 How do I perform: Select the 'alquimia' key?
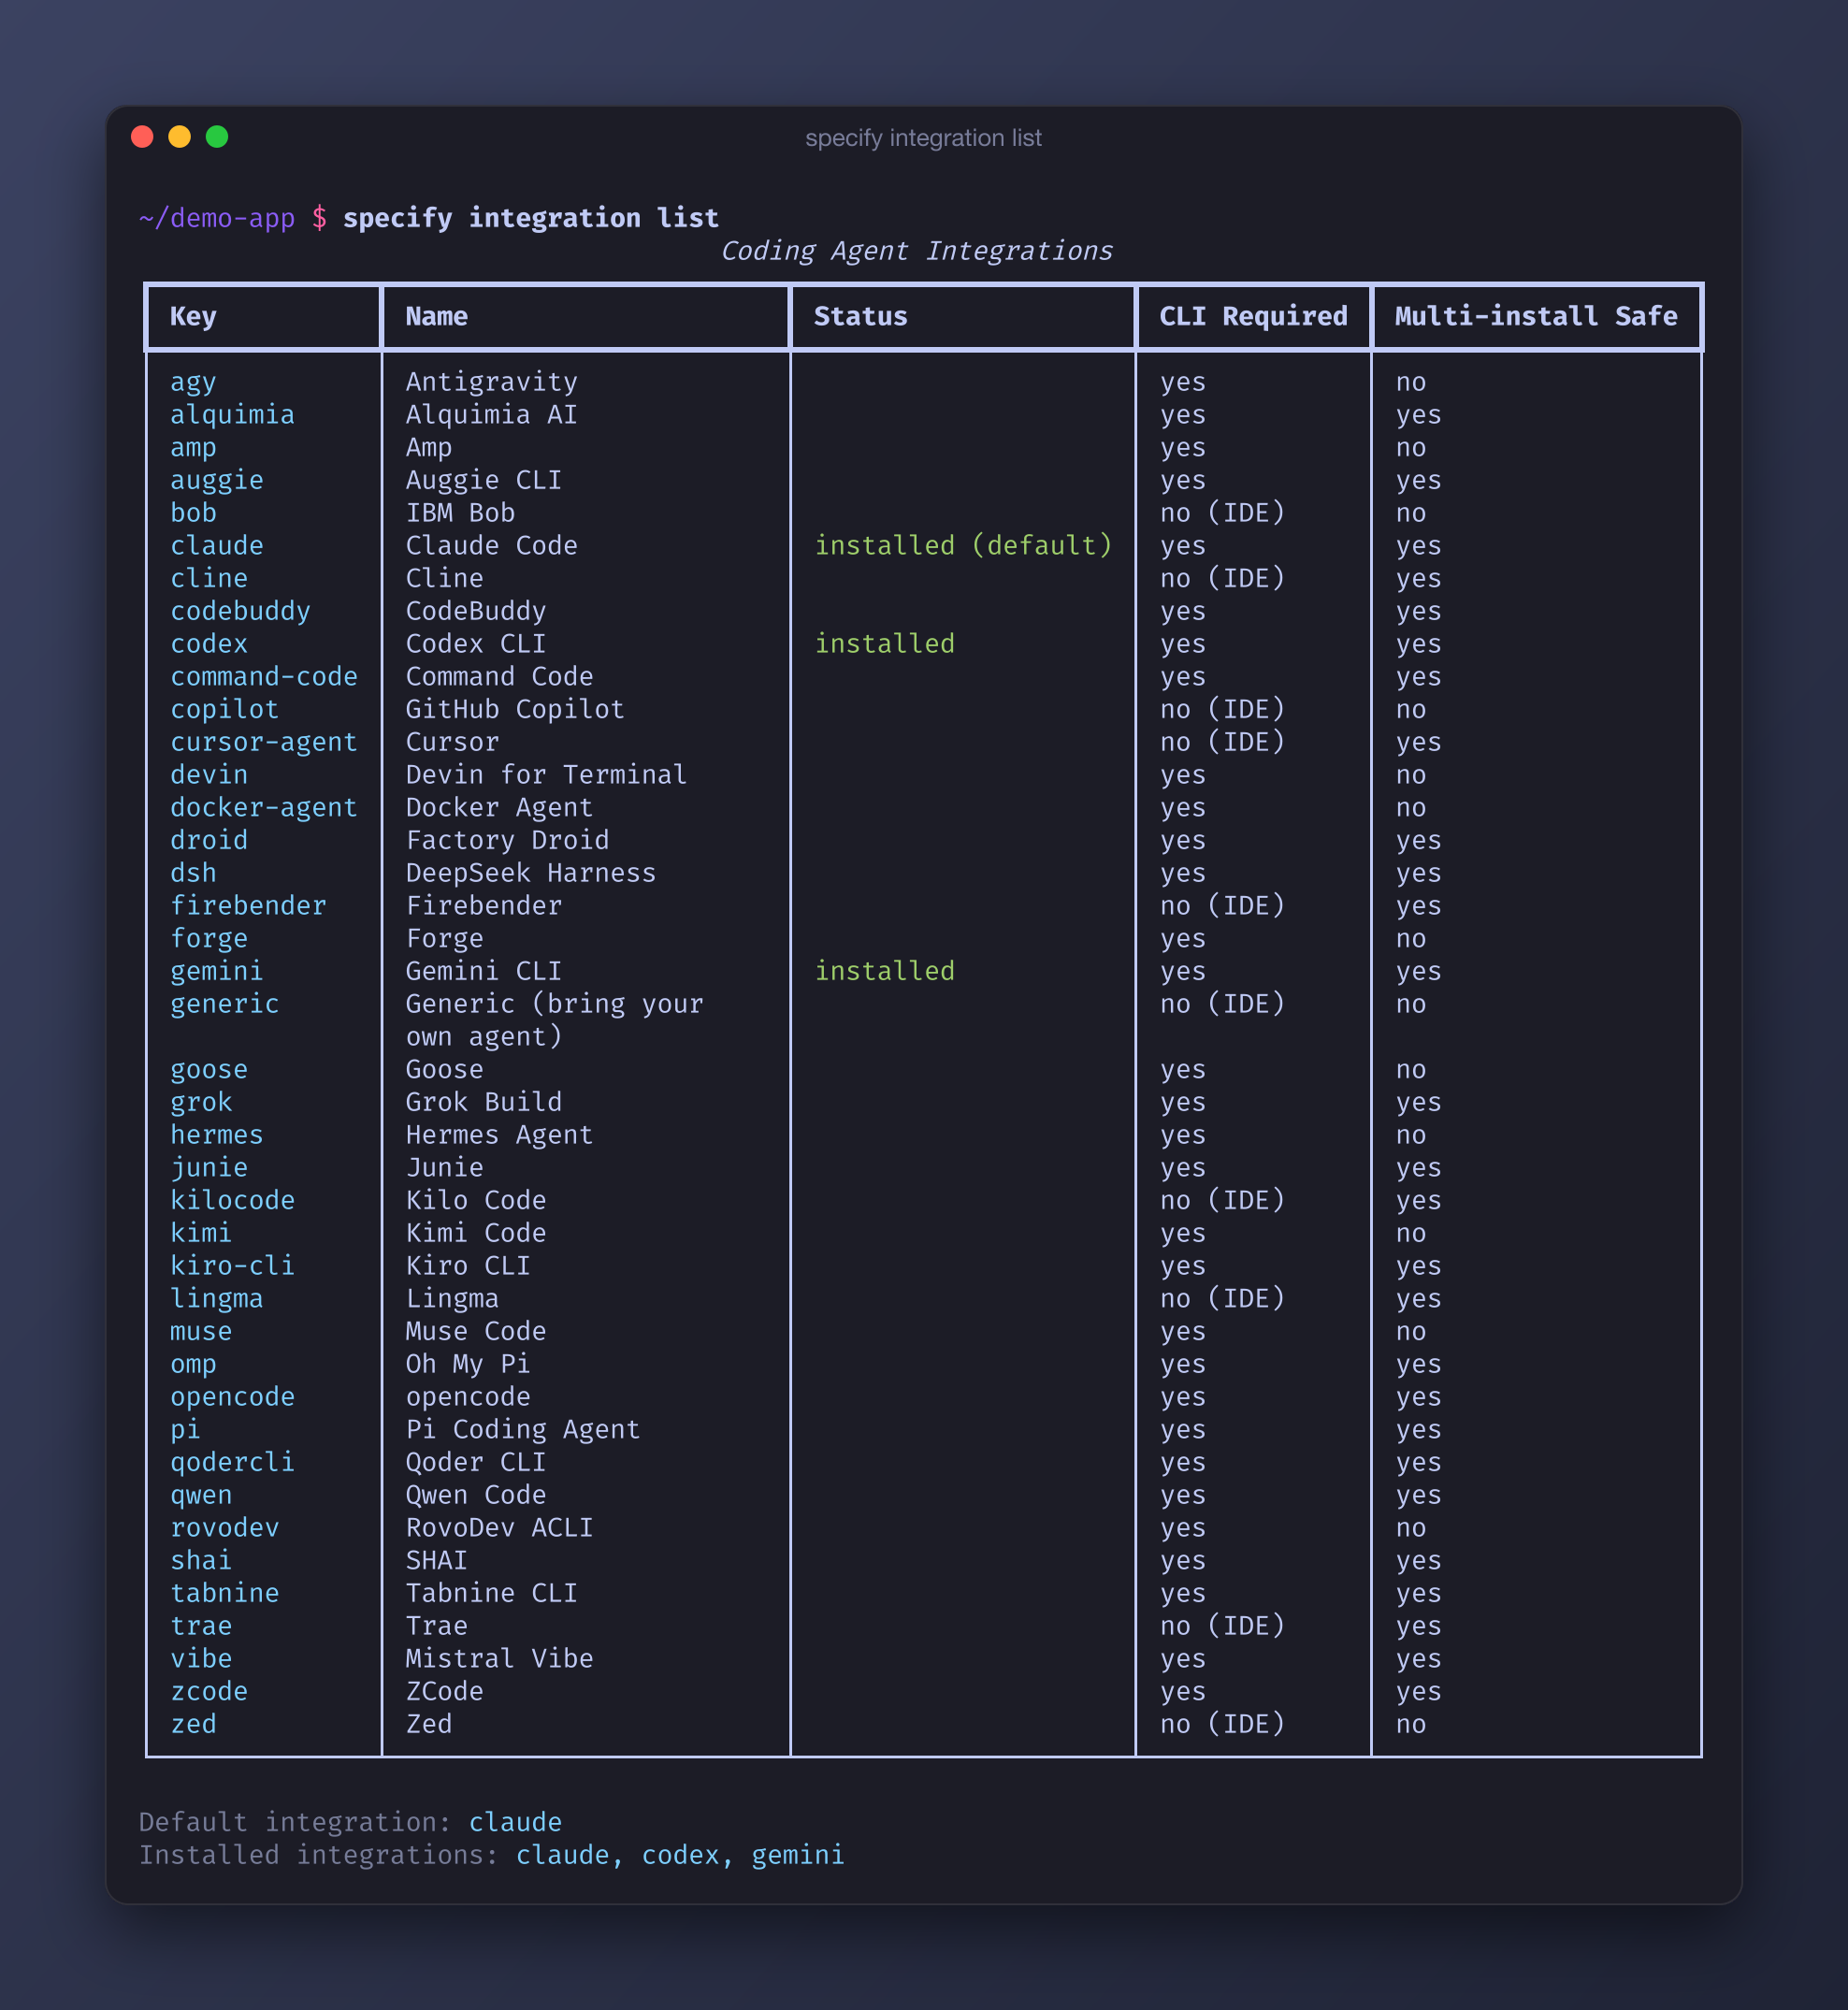(x=232, y=415)
